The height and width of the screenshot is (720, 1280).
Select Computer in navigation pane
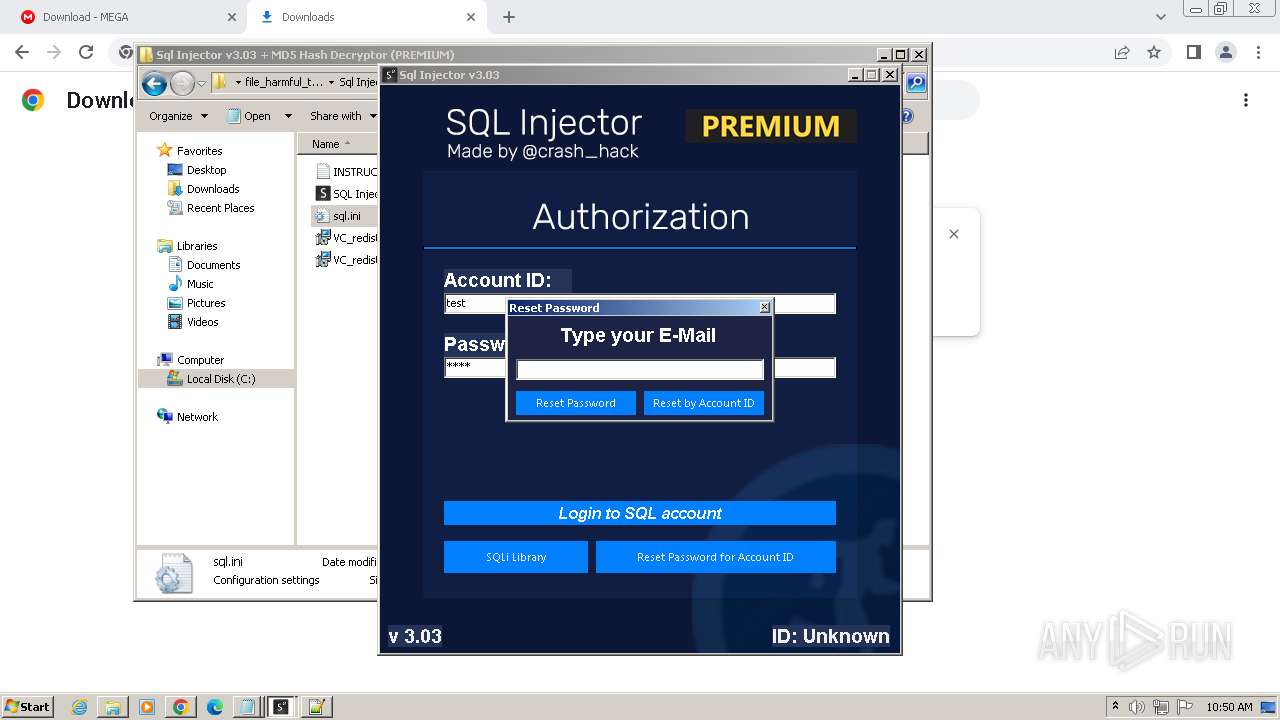pyautogui.click(x=200, y=360)
